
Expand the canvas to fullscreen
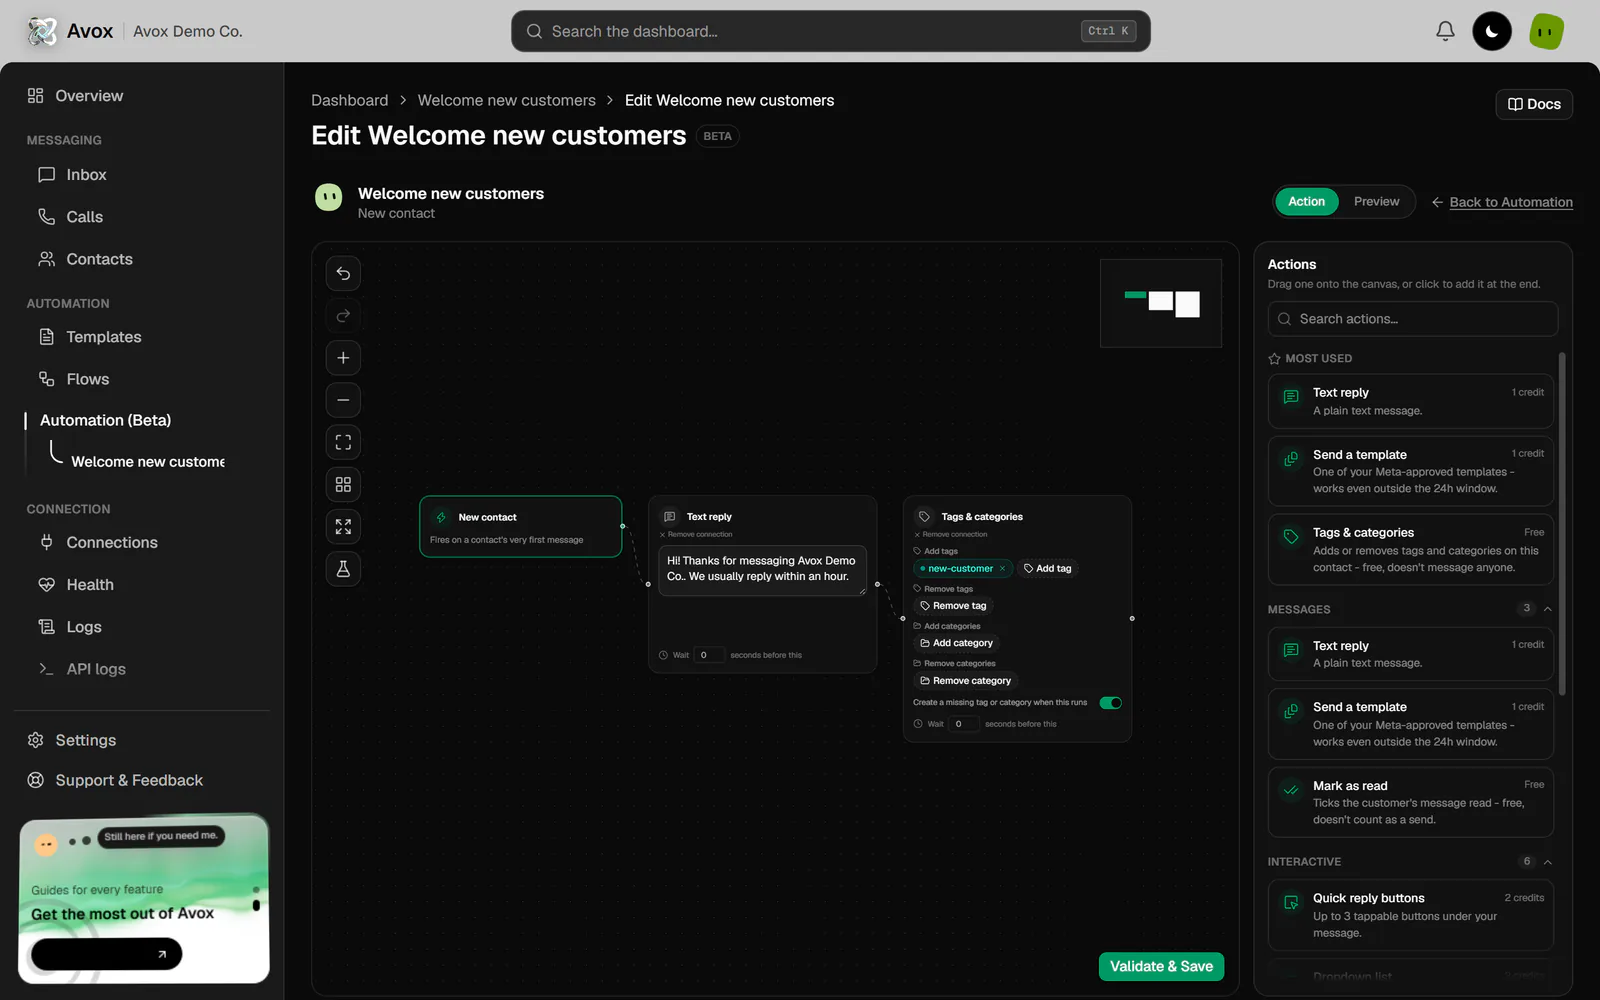pyautogui.click(x=343, y=526)
